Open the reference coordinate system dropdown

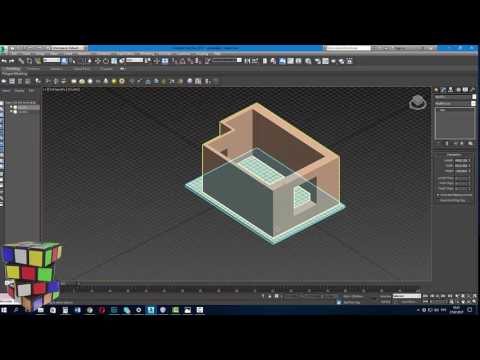[x=135, y=60]
